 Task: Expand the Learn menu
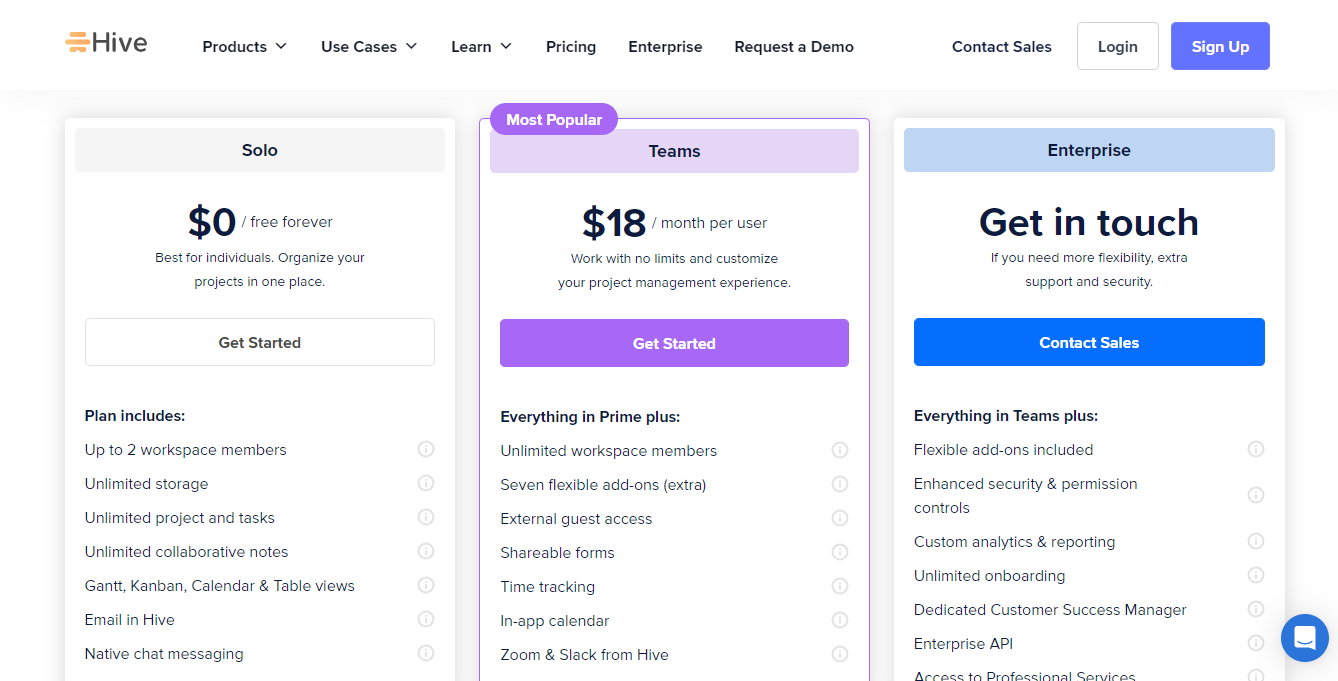(x=481, y=47)
